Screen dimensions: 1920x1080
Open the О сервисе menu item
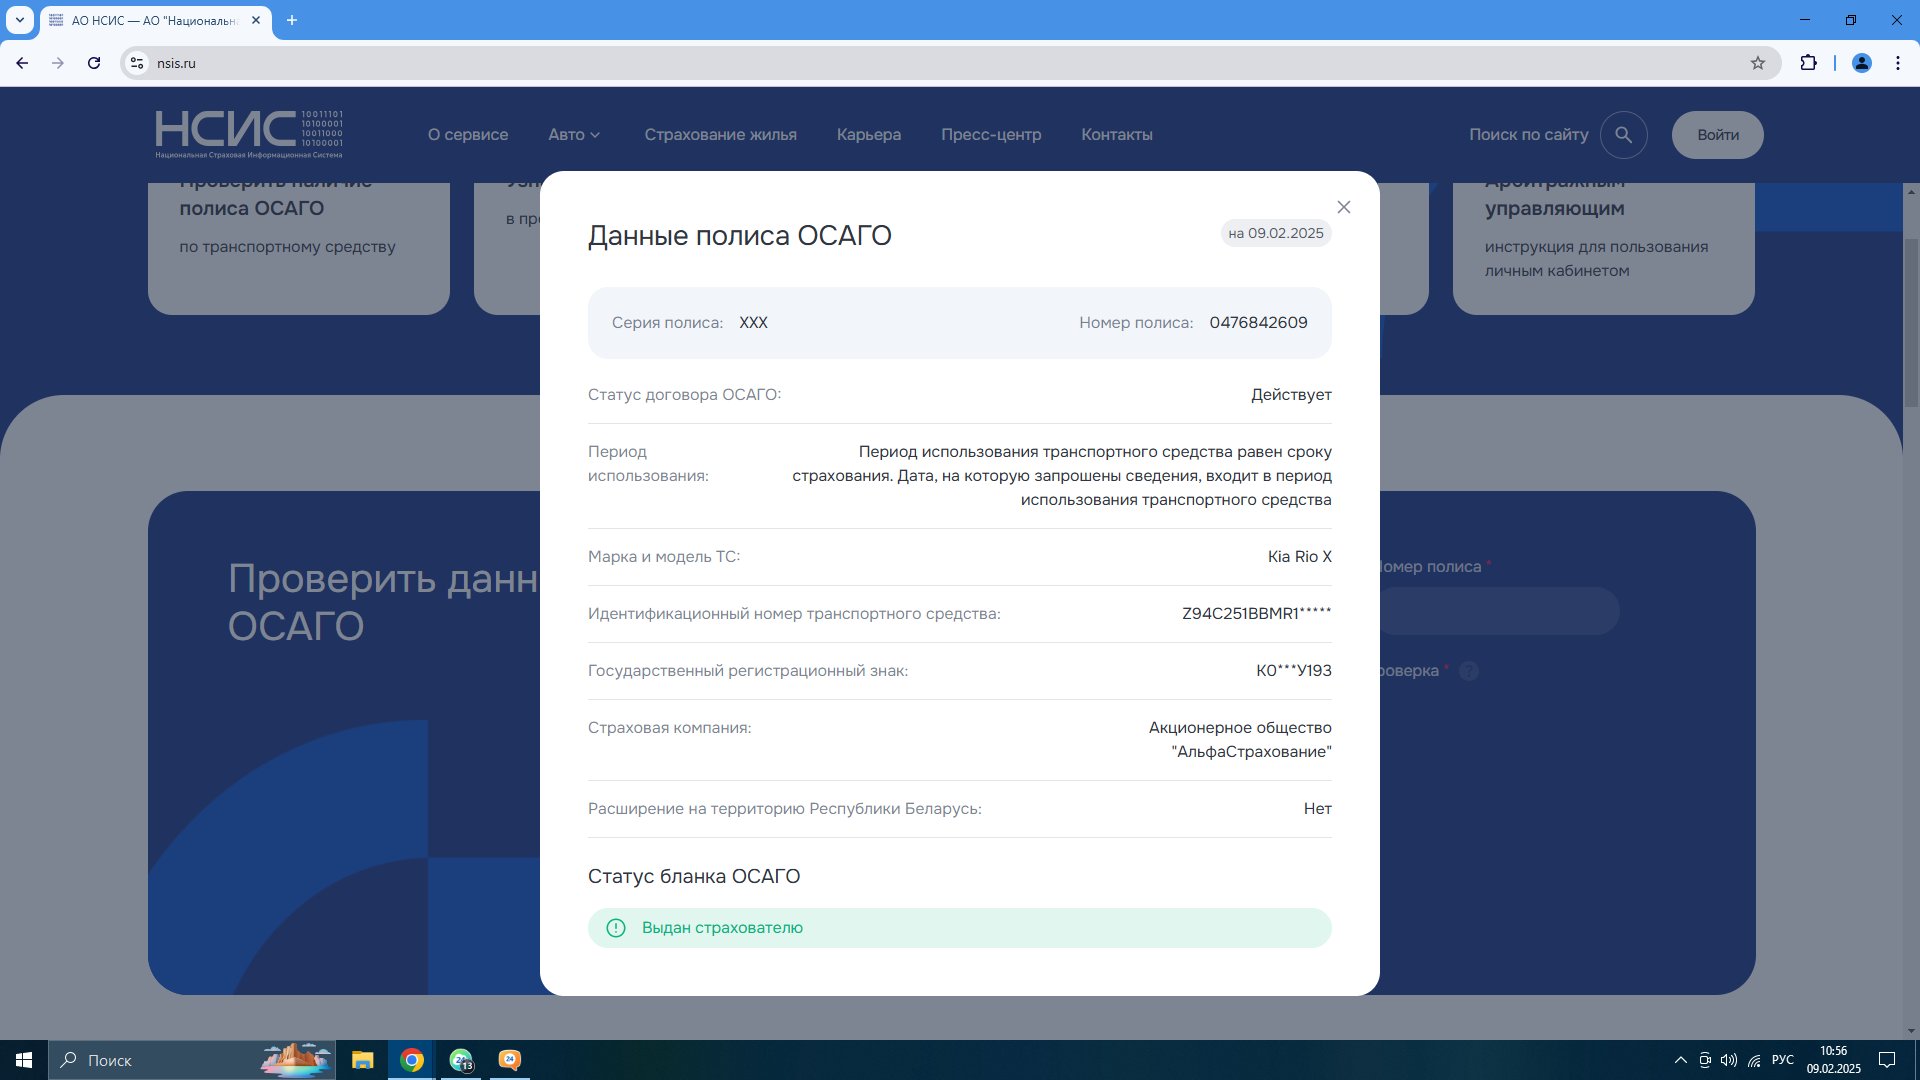468,134
